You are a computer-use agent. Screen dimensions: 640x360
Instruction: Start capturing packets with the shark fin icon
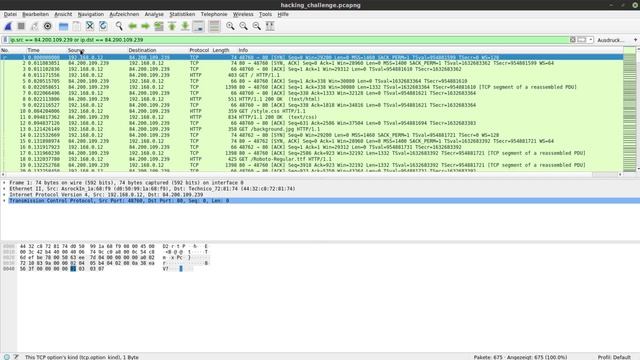(8, 26)
